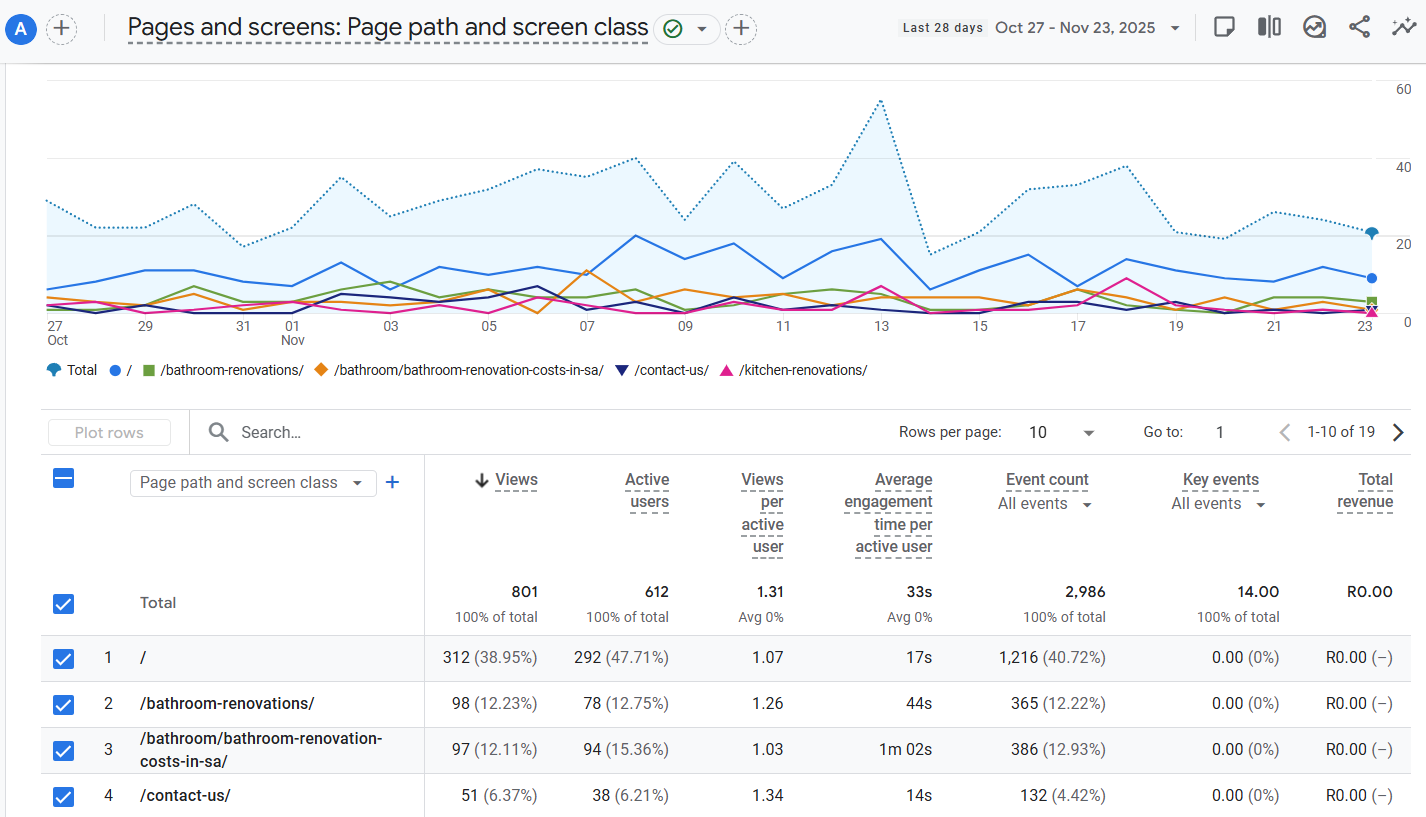Add a filter using plus after title
The height and width of the screenshot is (817, 1426).
pos(741,29)
